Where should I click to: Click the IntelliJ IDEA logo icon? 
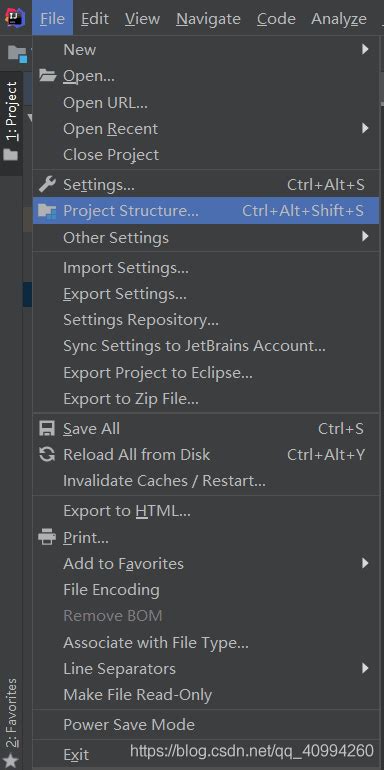pyautogui.click(x=14, y=18)
